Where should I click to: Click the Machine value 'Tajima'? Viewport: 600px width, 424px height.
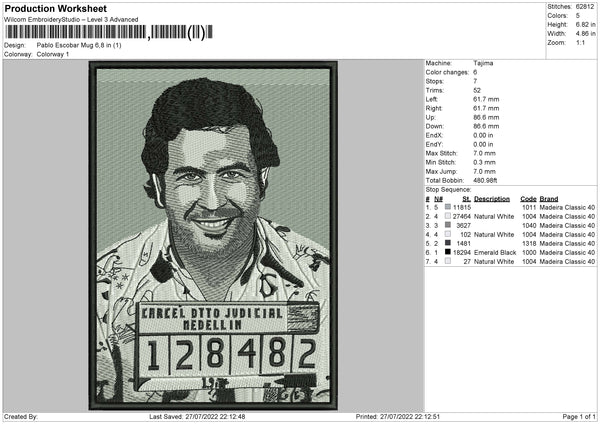point(483,63)
